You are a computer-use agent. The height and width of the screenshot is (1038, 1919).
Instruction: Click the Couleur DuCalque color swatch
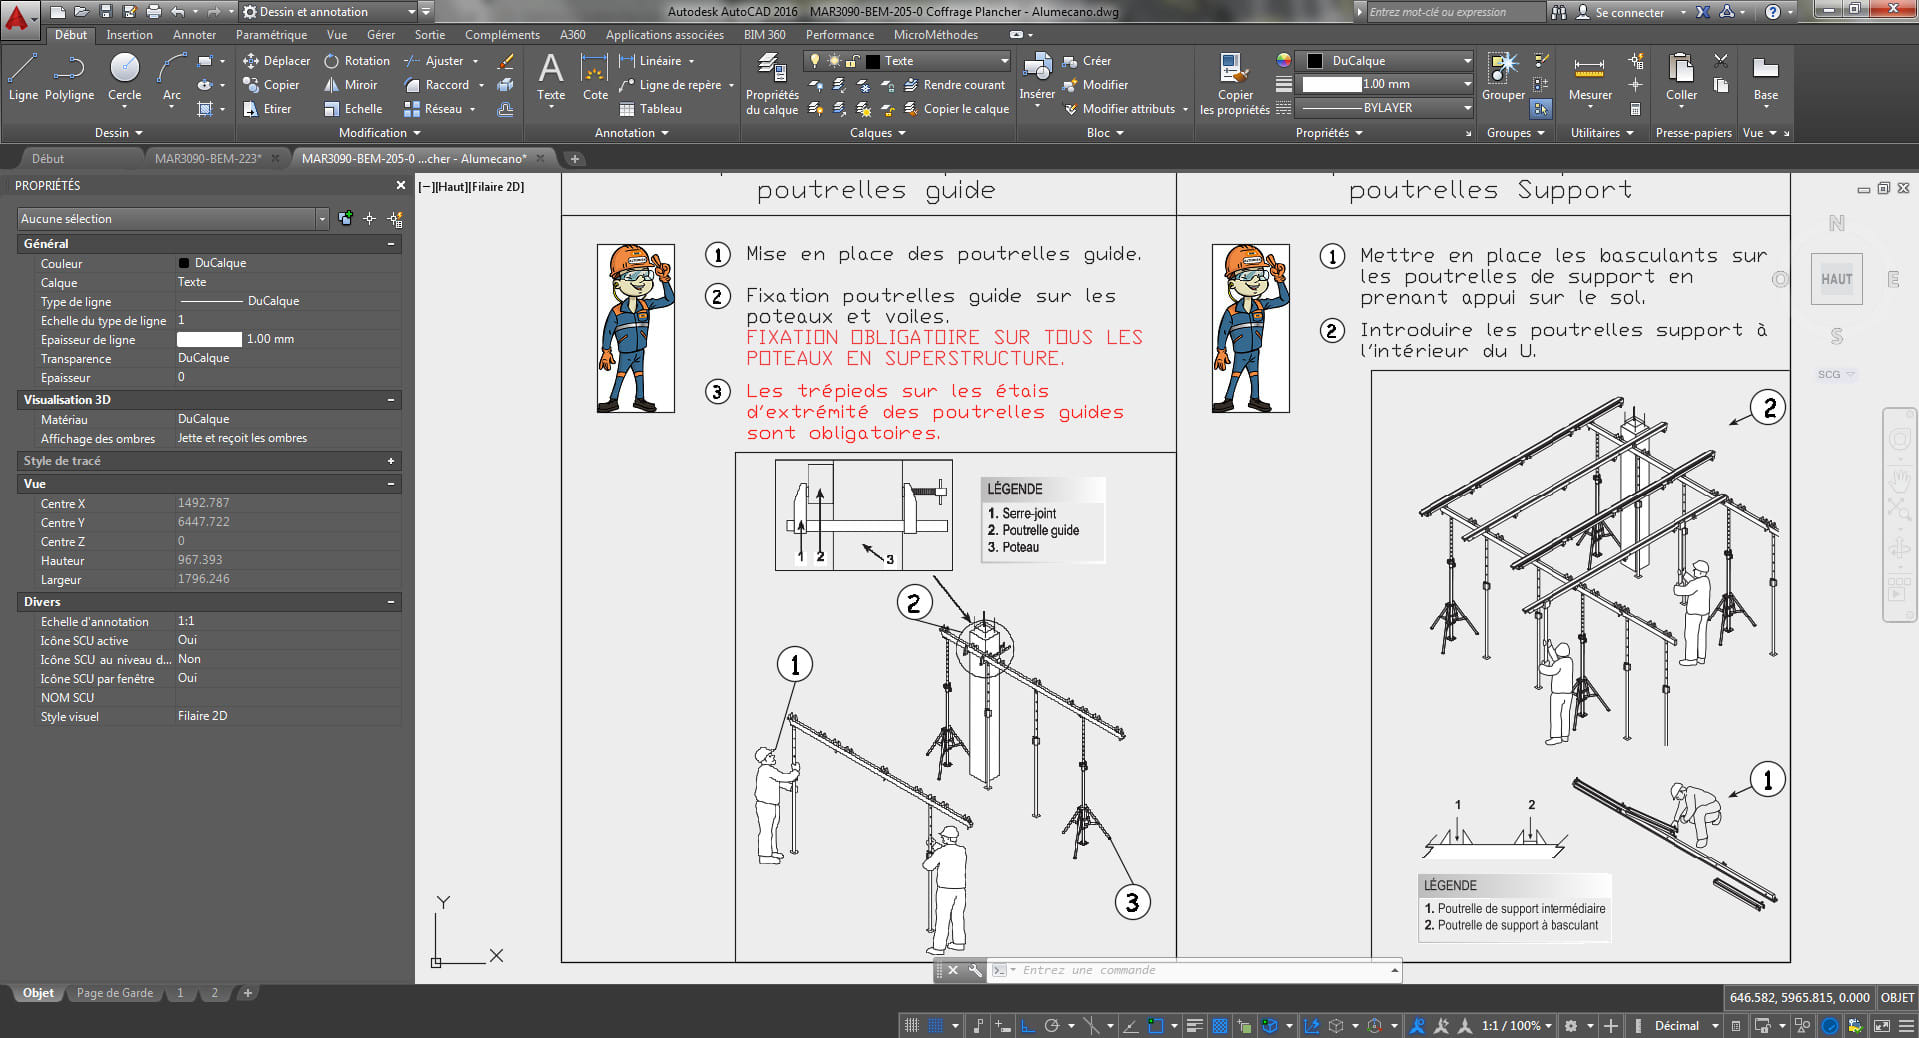[186, 263]
